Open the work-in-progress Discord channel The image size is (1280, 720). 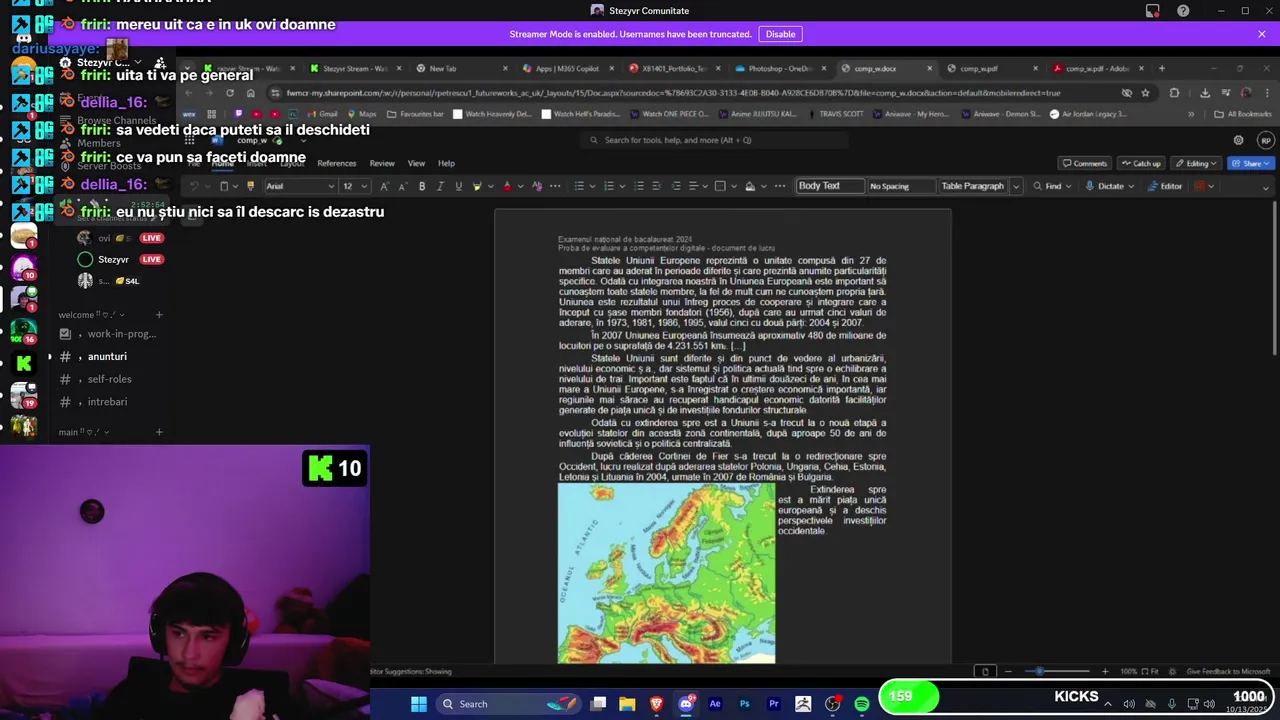121,334
